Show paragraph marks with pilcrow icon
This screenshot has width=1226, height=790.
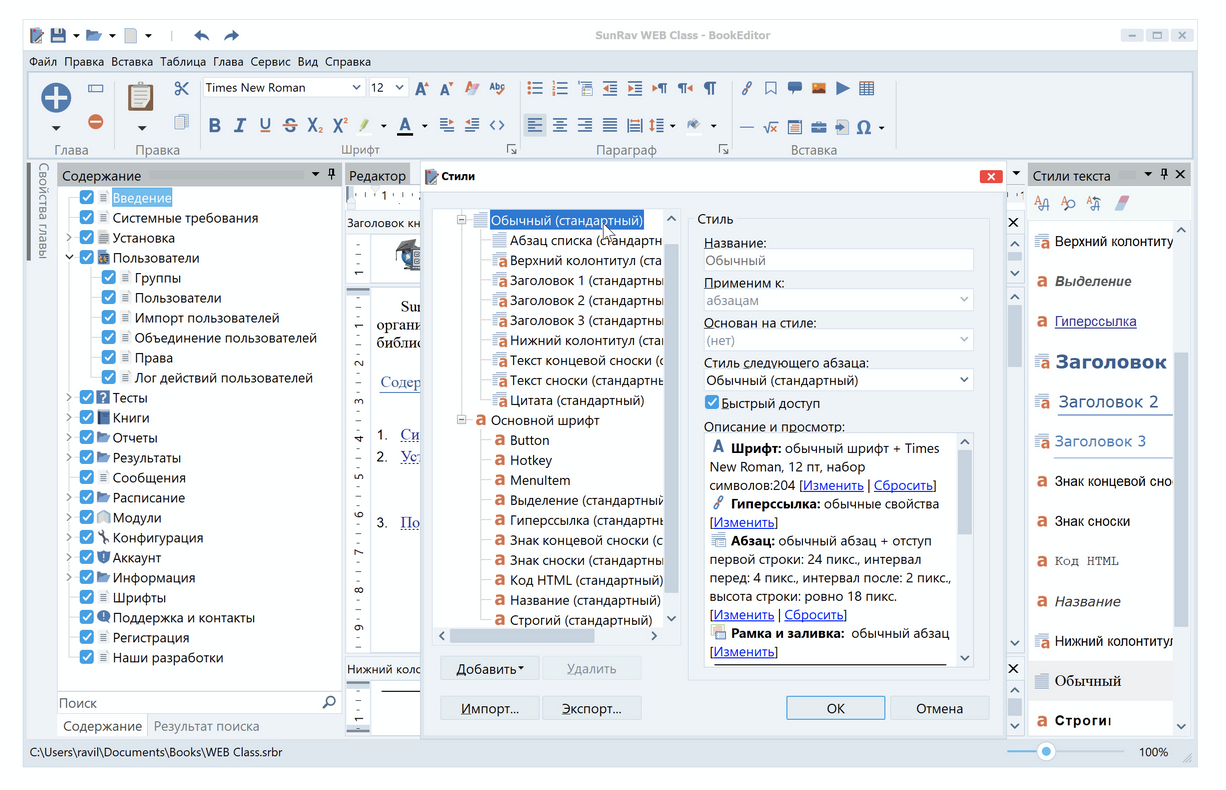click(710, 88)
